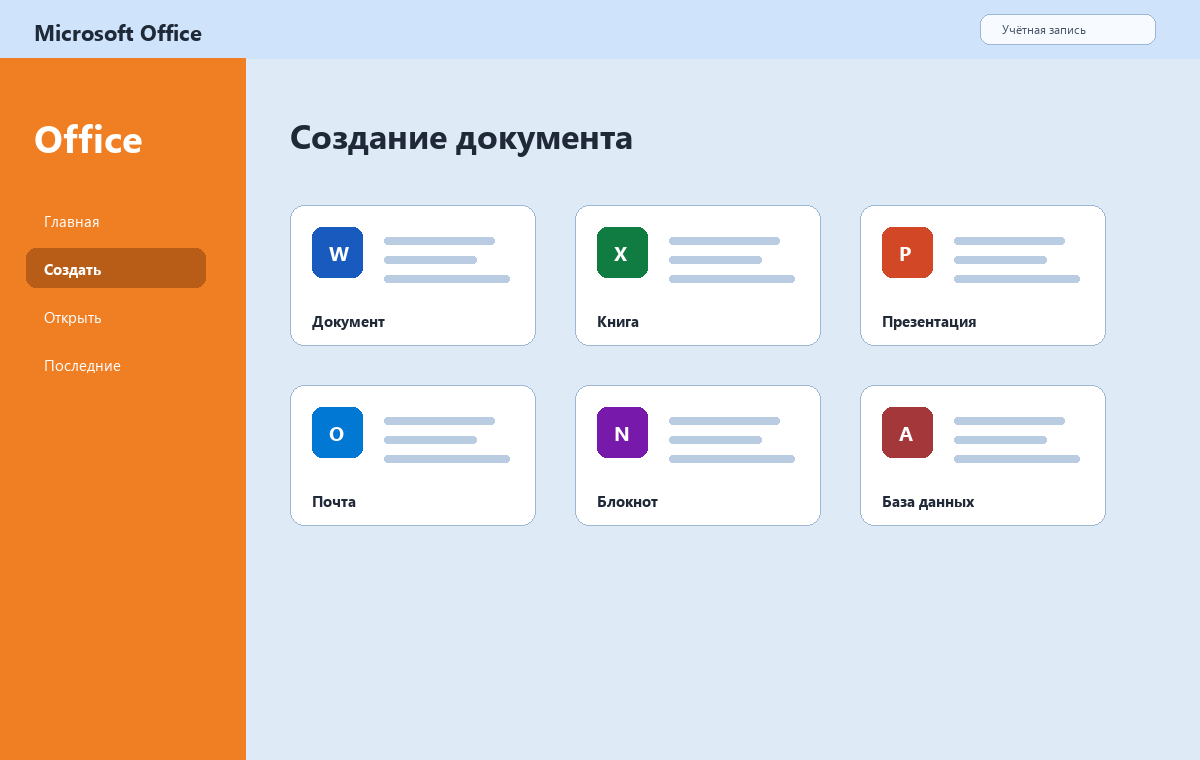This screenshot has height=760, width=1200.
Task: Click the Office logo in sidebar
Action: 88,140
